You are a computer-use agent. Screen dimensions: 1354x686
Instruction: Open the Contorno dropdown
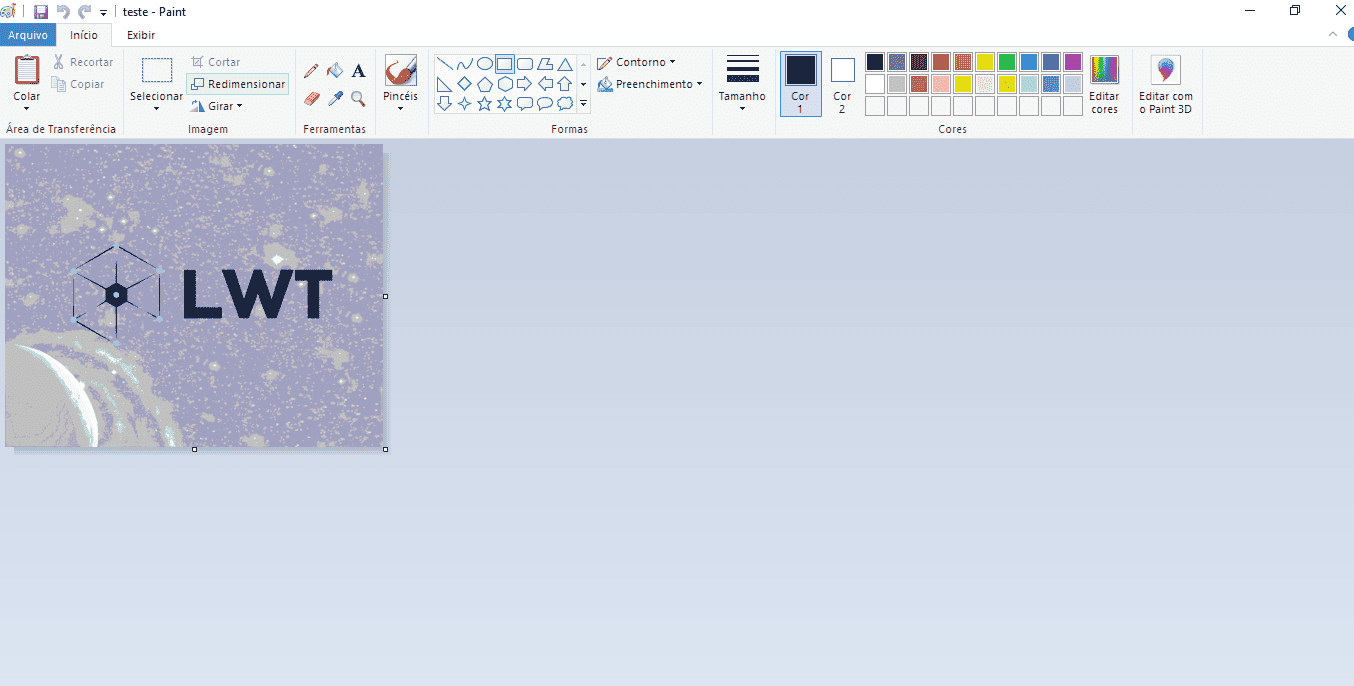click(x=637, y=61)
